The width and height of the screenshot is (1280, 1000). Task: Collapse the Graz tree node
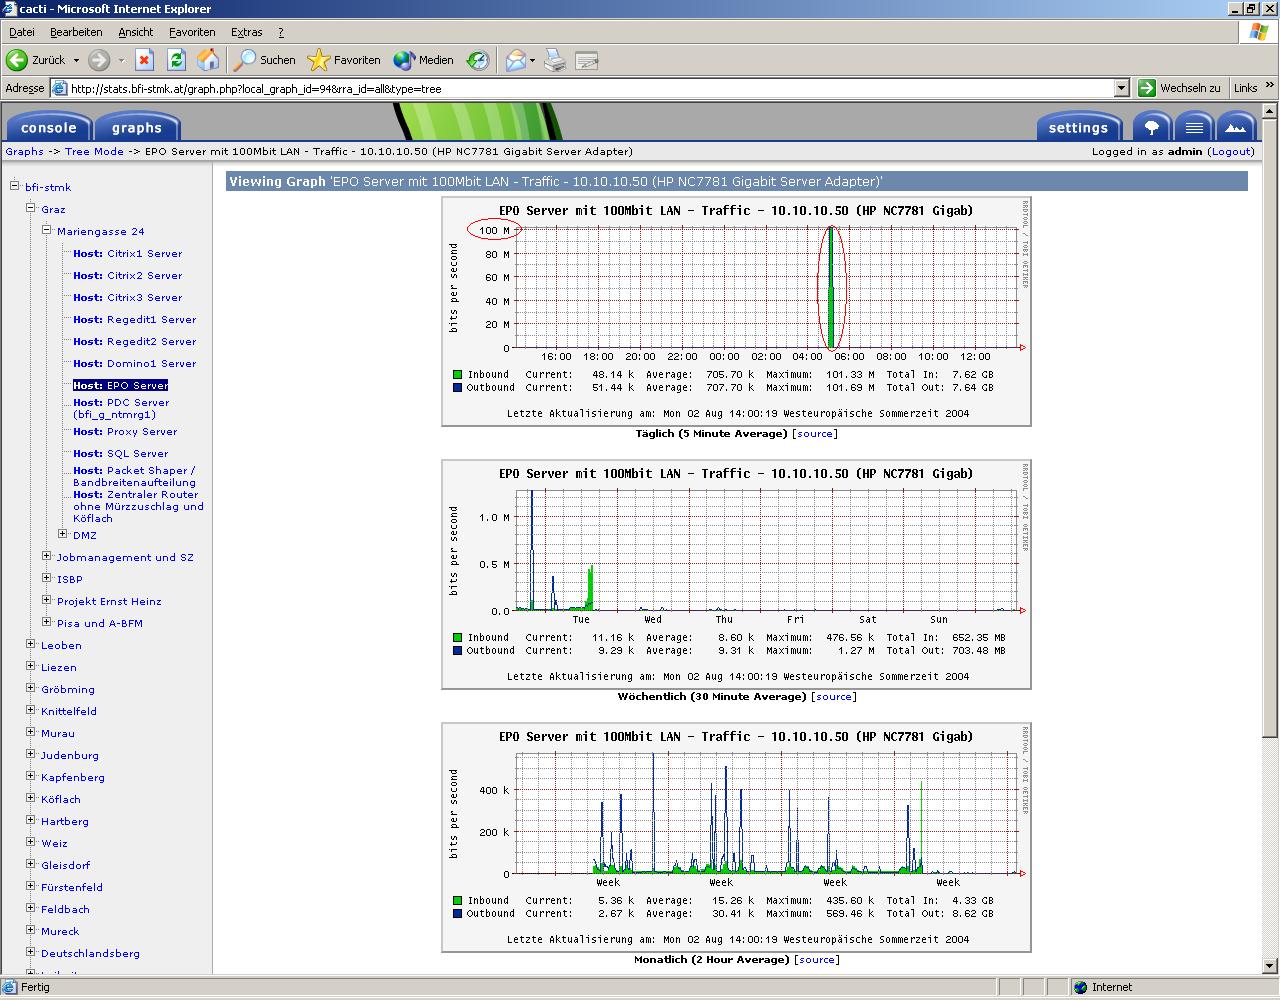click(31, 208)
